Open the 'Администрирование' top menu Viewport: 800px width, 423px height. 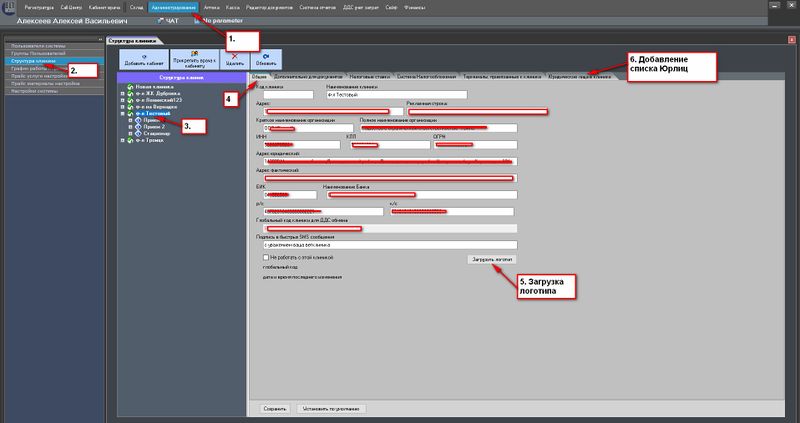170,7
